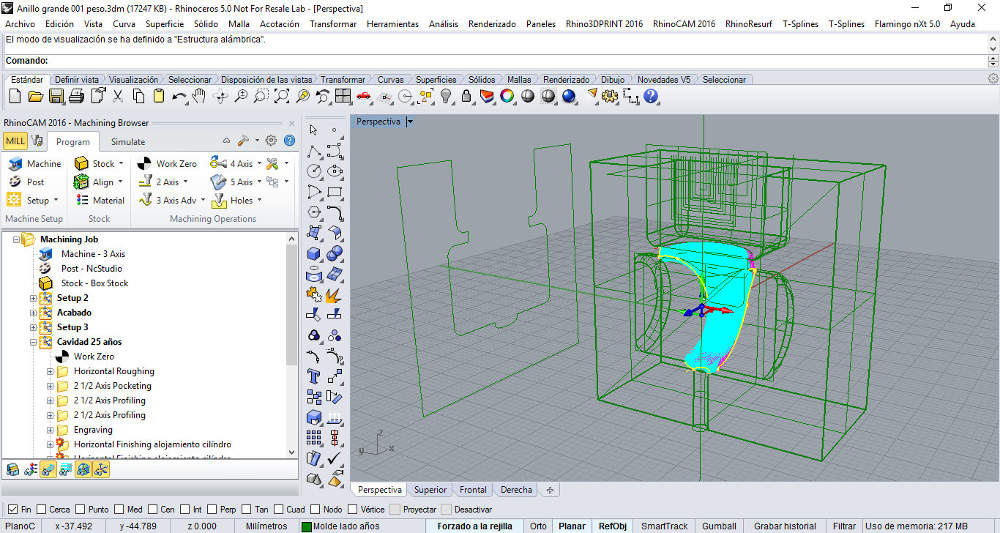Viewport: 1000px width, 533px height.
Task: Switch to the Frontal viewport tab
Action: 473,490
